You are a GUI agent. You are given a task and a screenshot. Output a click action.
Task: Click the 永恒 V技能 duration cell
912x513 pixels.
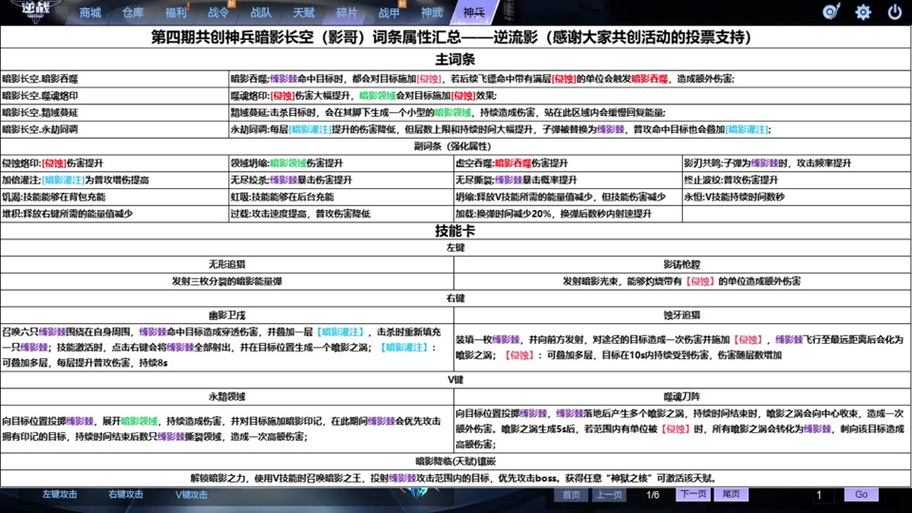(797, 197)
